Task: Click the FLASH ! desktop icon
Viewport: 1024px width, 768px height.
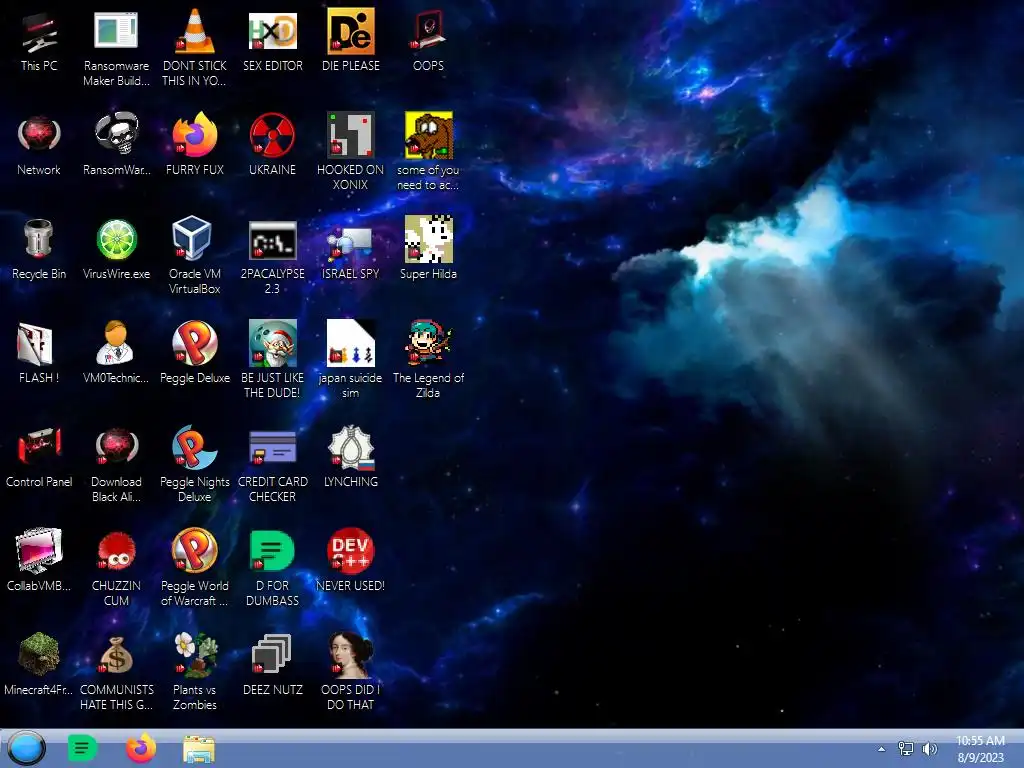Action: pyautogui.click(x=36, y=344)
